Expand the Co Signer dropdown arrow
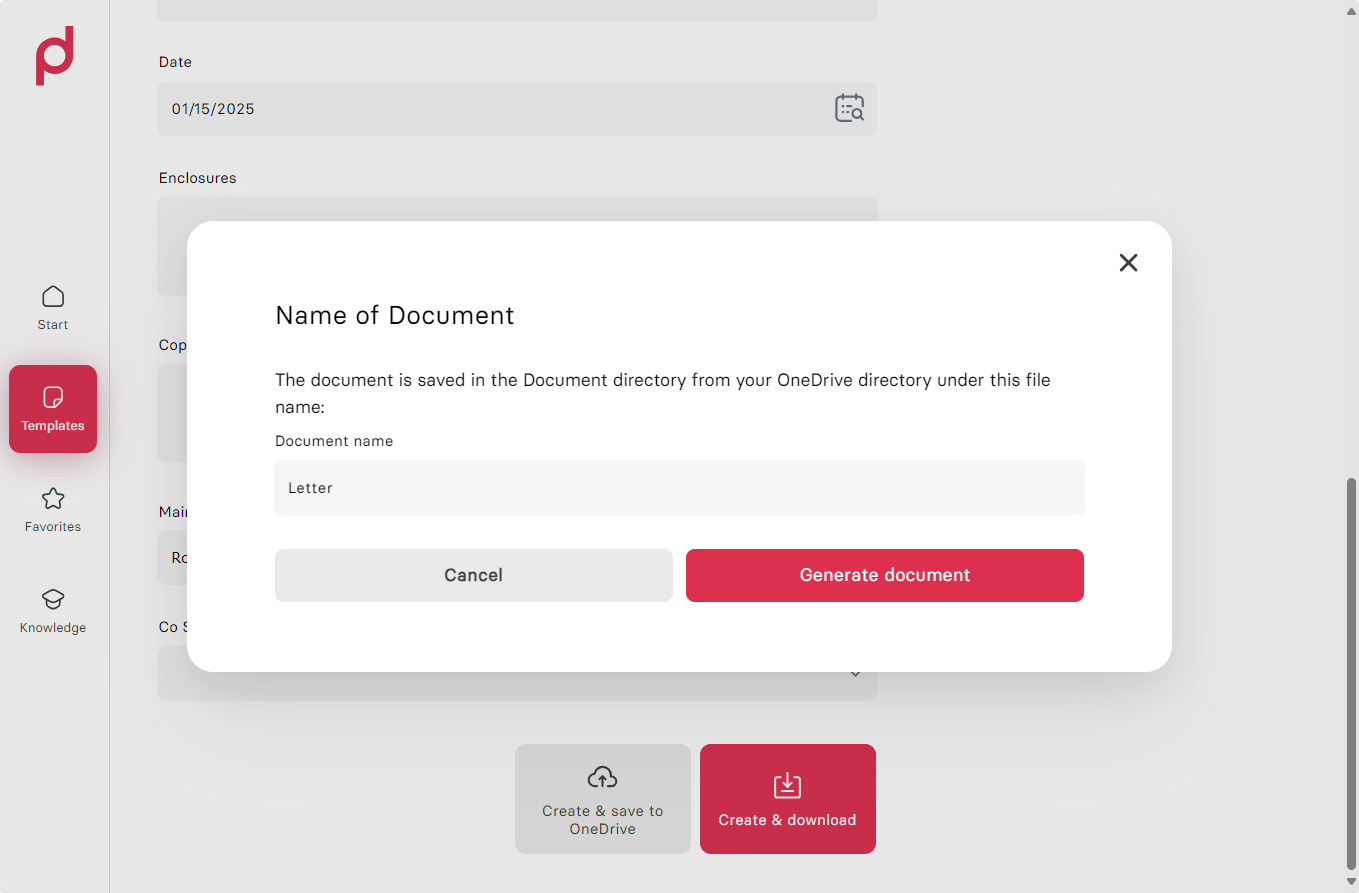The image size is (1359, 893). 856,674
